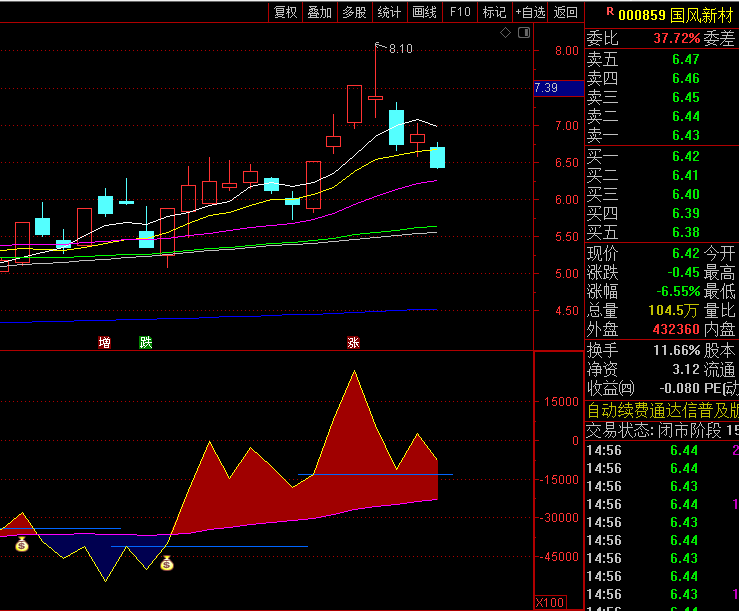
Task: Click 净资 value 3.12
Action: click(686, 369)
